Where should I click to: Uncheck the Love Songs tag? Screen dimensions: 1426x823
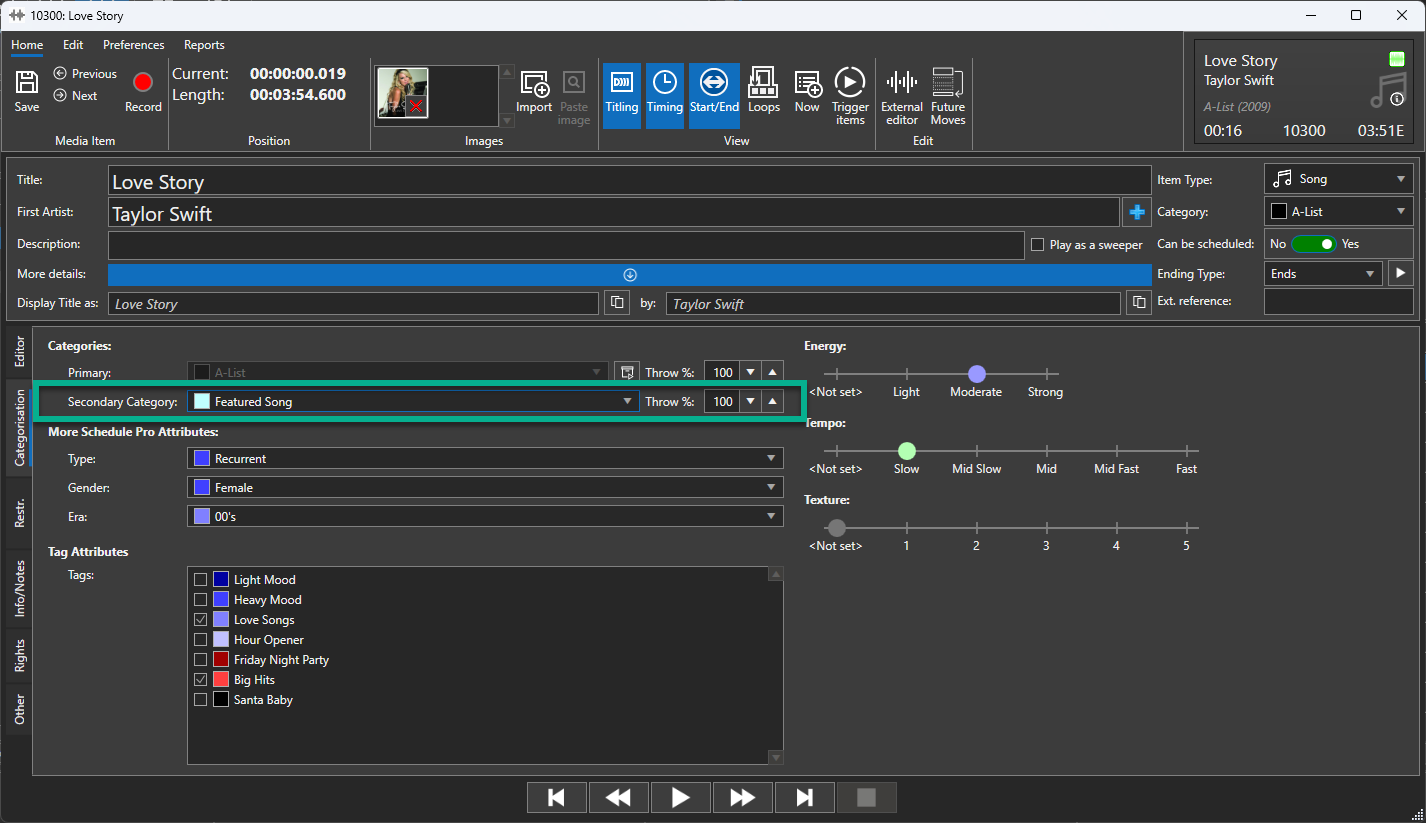[201, 620]
